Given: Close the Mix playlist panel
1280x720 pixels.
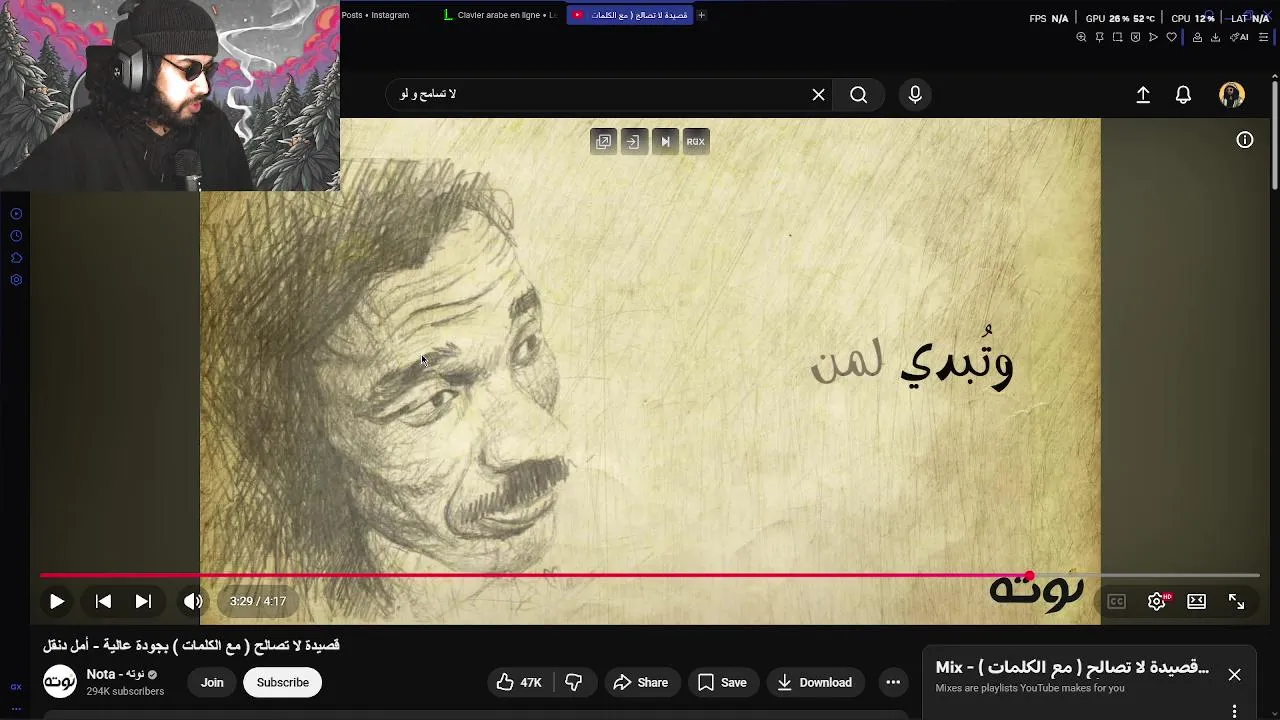Looking at the screenshot, I should 1234,675.
